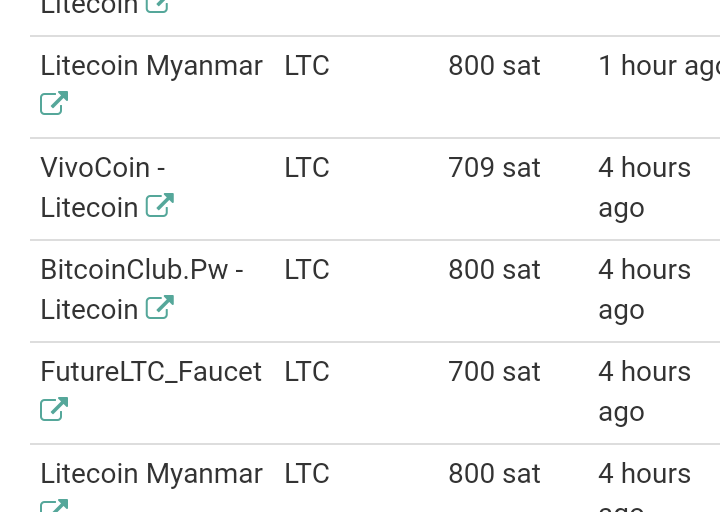Click the 1 hour ago timestamp
The image size is (720, 512).
coord(657,66)
